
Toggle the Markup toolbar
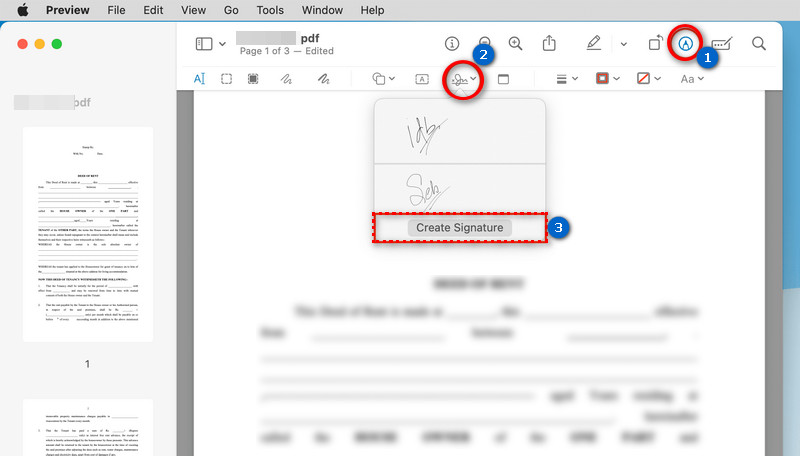[686, 44]
